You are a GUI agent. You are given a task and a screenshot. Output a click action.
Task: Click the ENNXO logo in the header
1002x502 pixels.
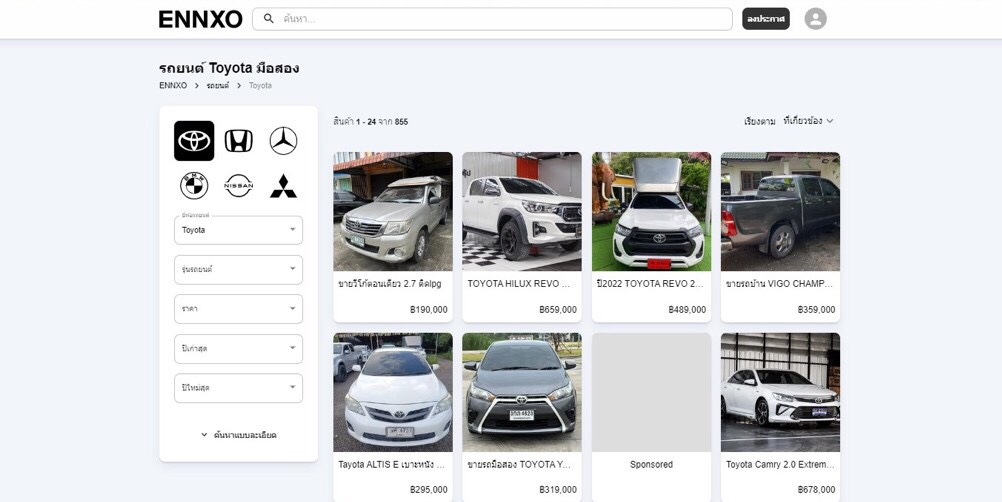click(200, 19)
